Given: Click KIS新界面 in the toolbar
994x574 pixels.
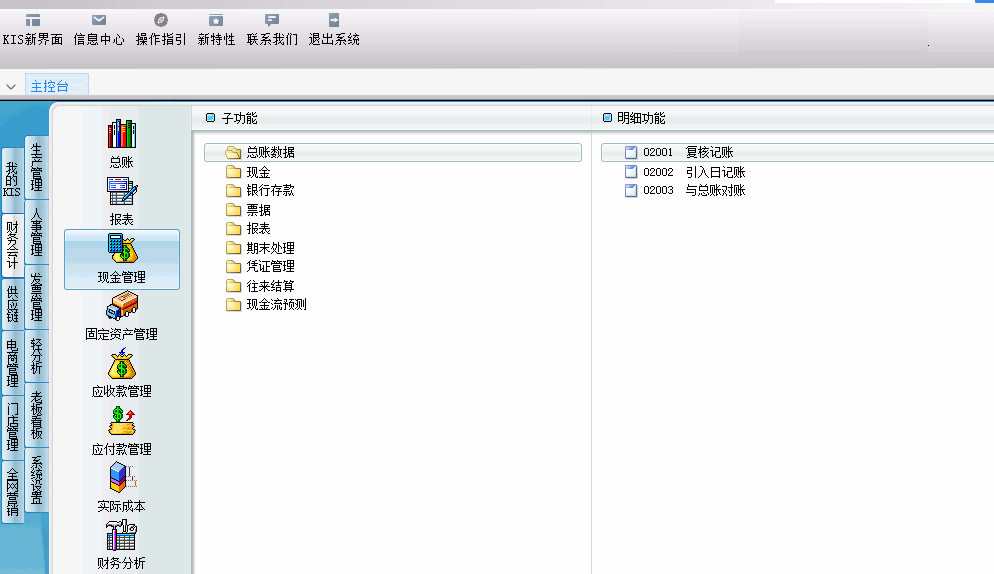Looking at the screenshot, I should click(x=33, y=30).
